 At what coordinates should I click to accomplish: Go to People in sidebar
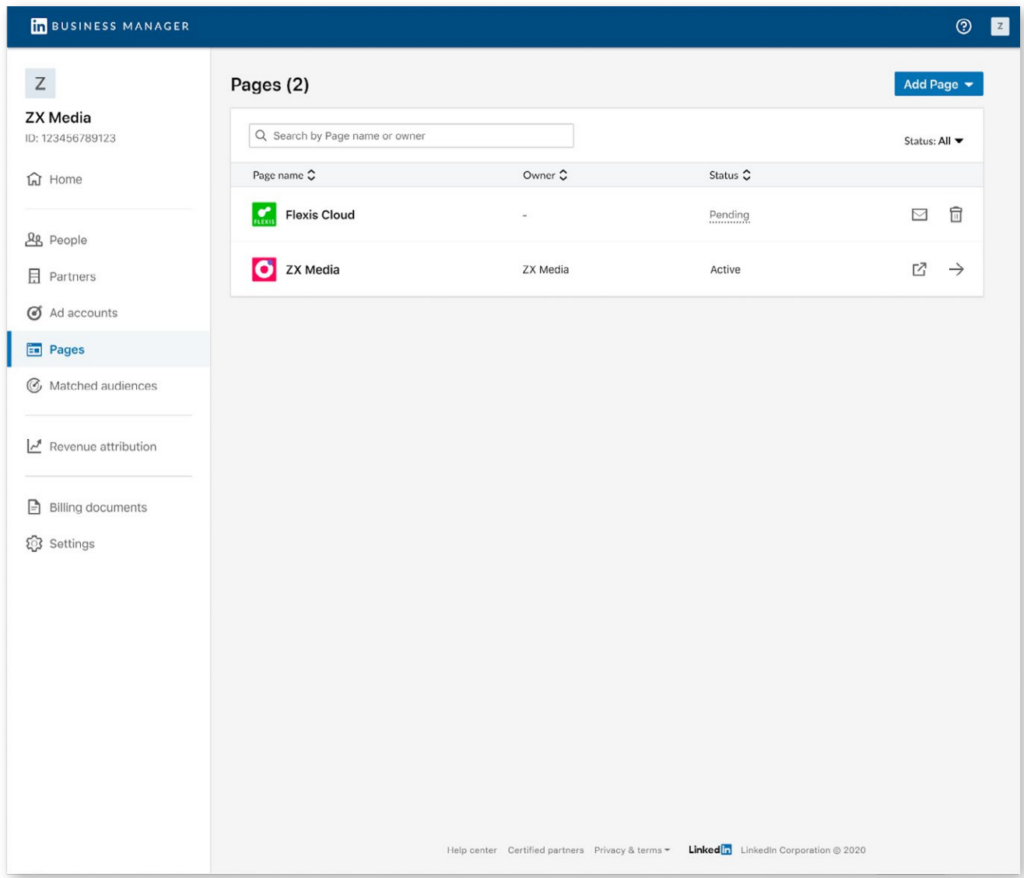68,240
